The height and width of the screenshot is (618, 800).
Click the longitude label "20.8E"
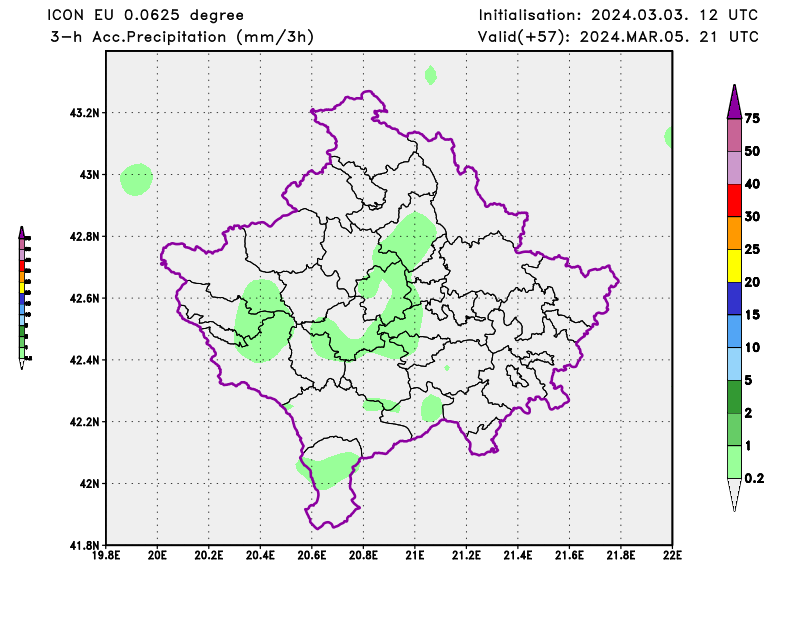coord(363,555)
